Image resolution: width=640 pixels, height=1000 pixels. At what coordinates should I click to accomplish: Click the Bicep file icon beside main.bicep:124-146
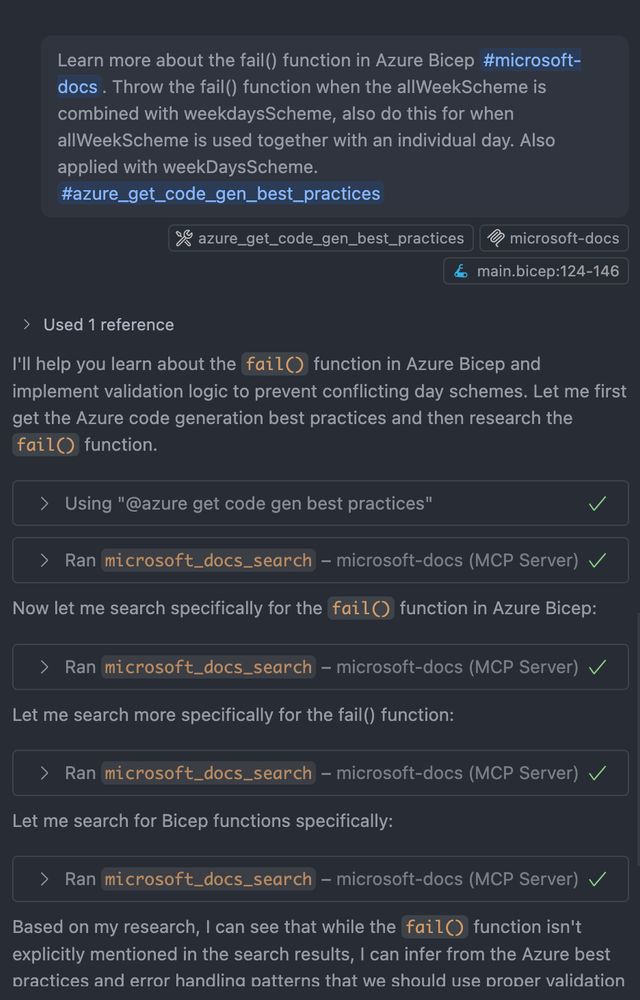click(x=461, y=272)
